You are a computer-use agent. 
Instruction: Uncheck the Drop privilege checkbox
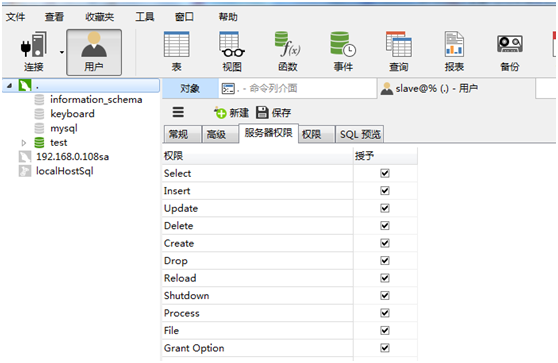point(385,261)
